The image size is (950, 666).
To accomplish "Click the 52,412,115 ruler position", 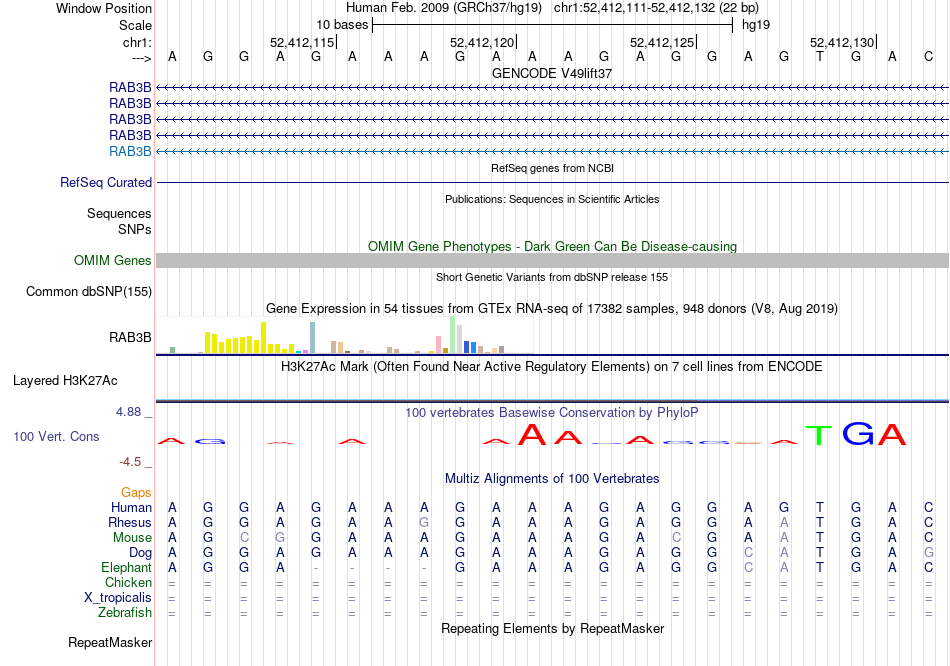I will coord(302,42).
